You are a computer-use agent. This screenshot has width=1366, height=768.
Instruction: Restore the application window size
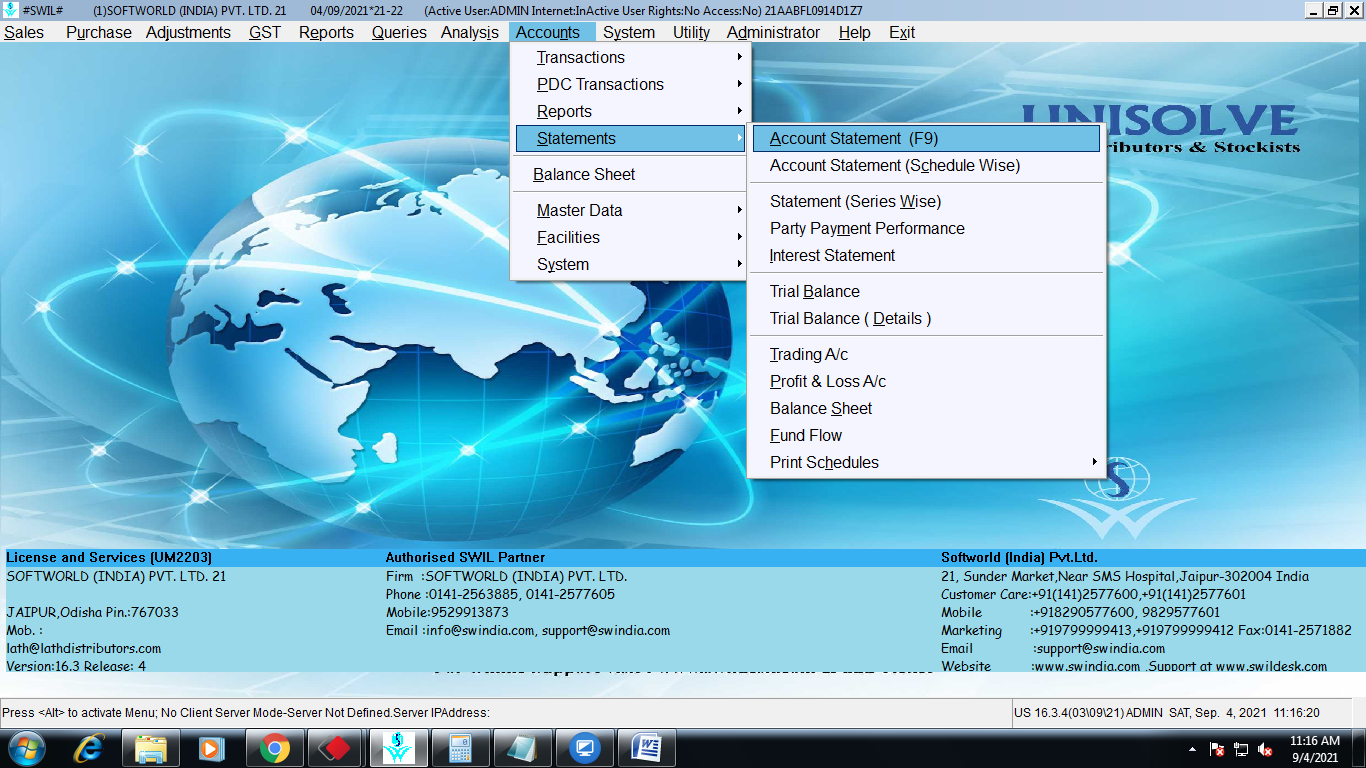pyautogui.click(x=1333, y=10)
